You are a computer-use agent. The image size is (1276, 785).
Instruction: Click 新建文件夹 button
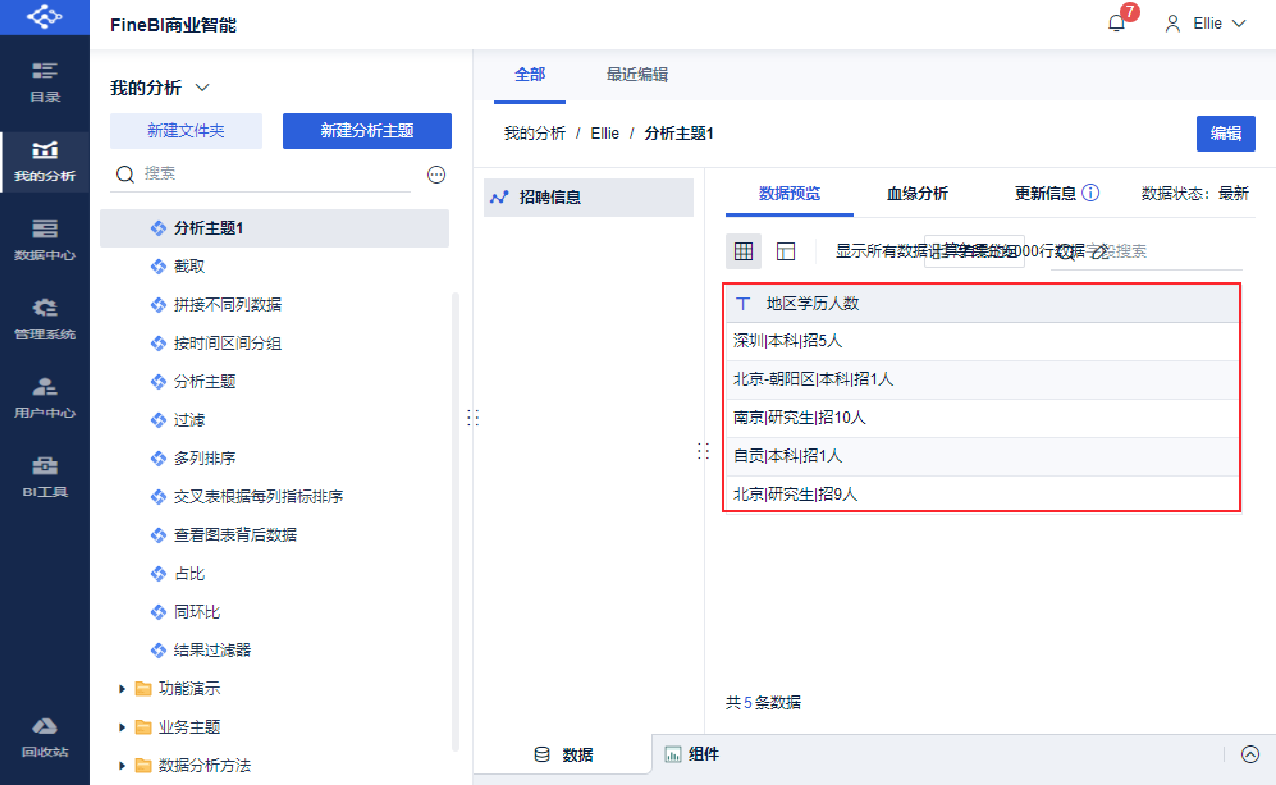[x=186, y=131]
